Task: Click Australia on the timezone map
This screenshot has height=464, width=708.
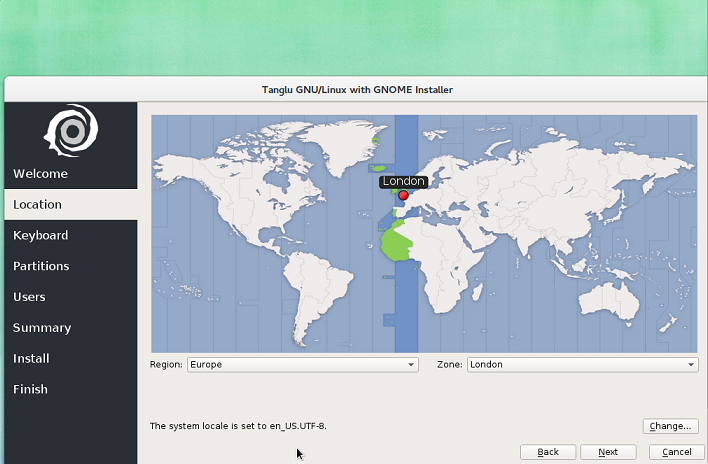Action: coord(610,300)
